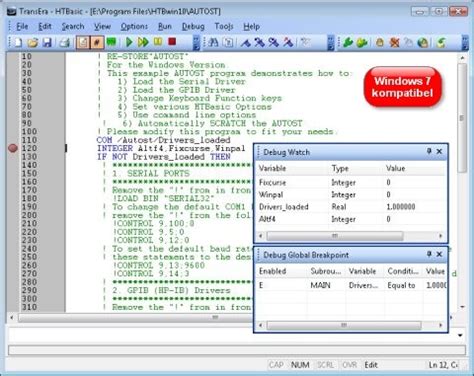
Task: Toggle the red breakpoint marker at line 120
Action: coord(13,148)
